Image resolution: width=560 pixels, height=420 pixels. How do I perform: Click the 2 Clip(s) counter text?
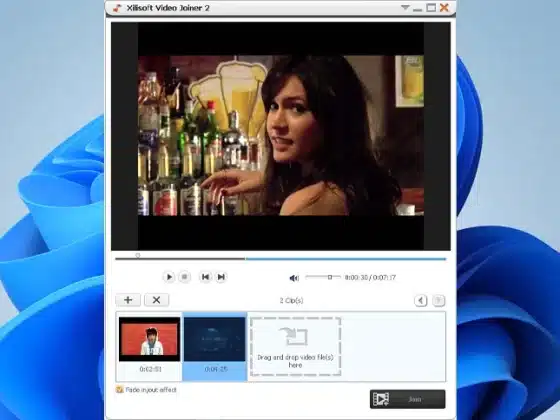click(x=291, y=300)
